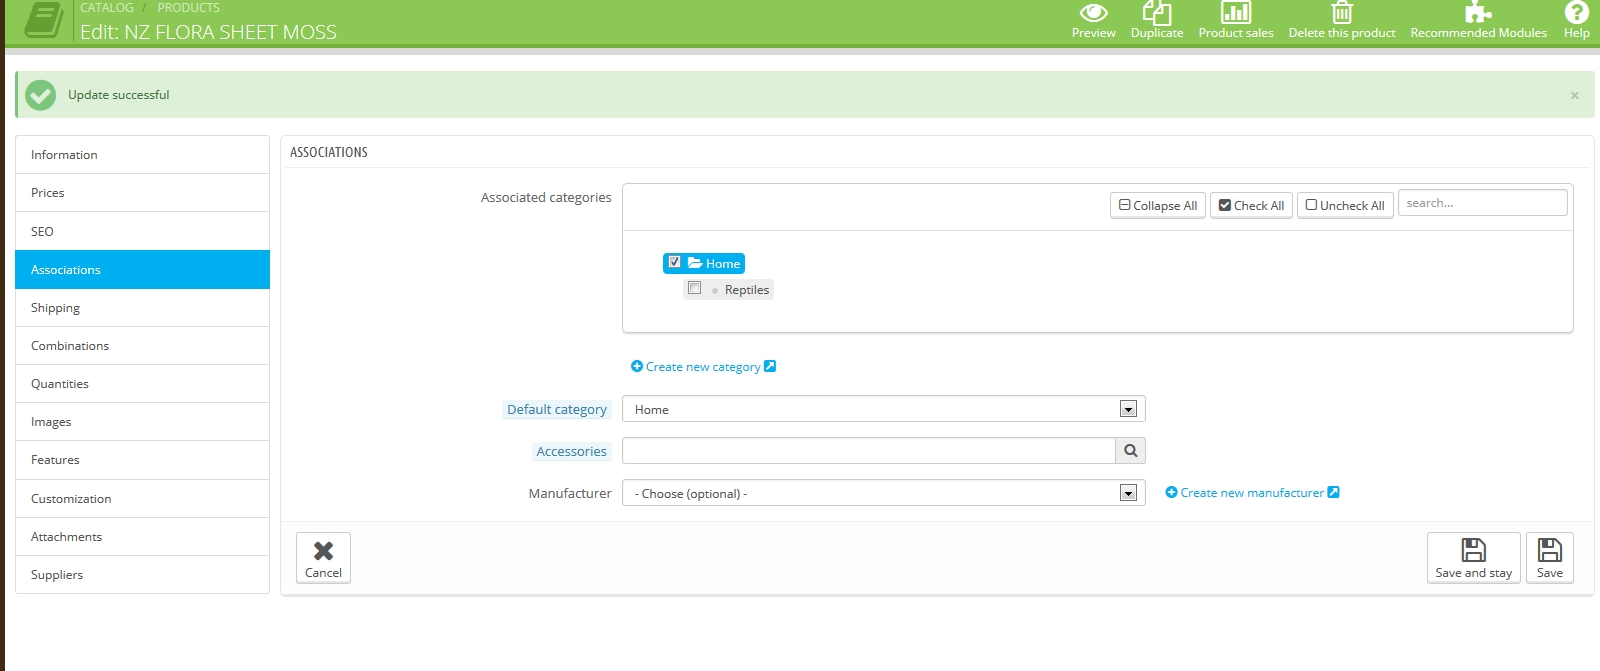Click external link icon after Create new category

(x=770, y=366)
